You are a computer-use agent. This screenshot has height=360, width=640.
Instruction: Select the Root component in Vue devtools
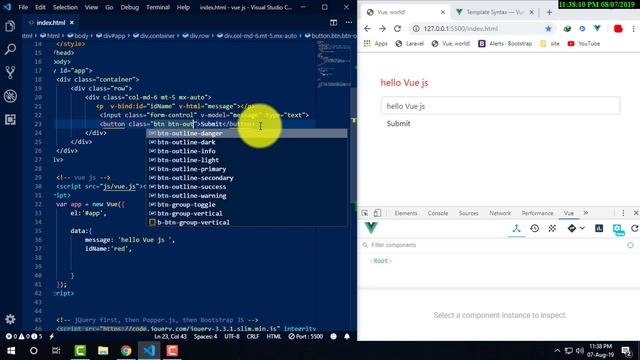[x=381, y=261]
